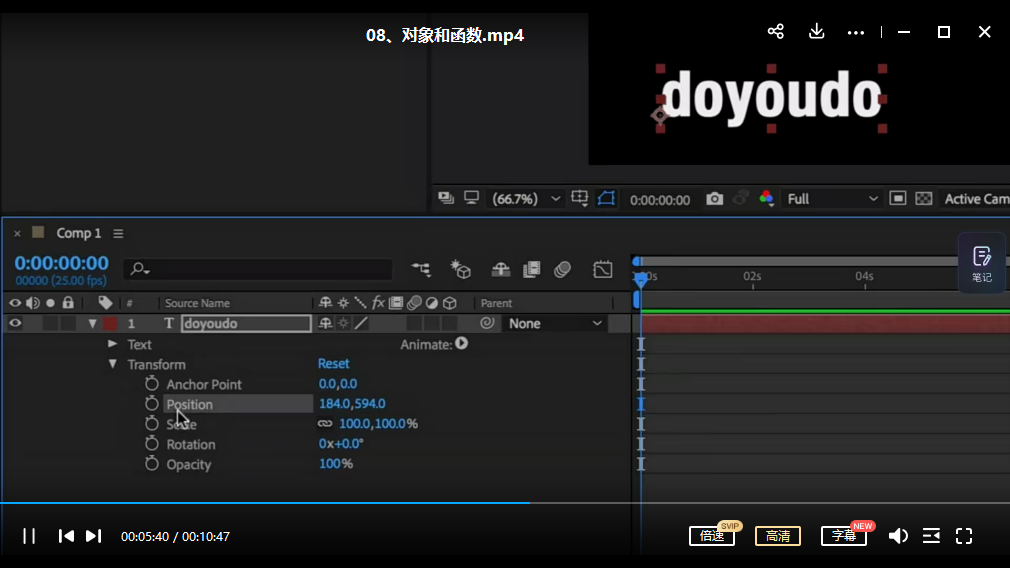Open the player playlist icon
This screenshot has height=568, width=1010.
pyautogui.click(x=931, y=536)
